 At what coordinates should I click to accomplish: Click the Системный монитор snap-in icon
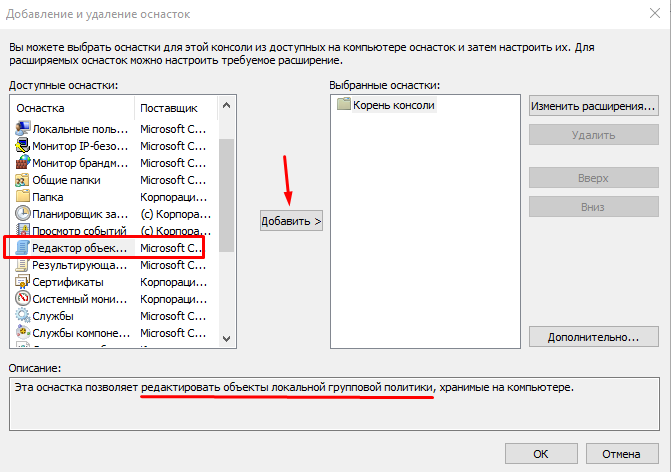pyautogui.click(x=22, y=299)
